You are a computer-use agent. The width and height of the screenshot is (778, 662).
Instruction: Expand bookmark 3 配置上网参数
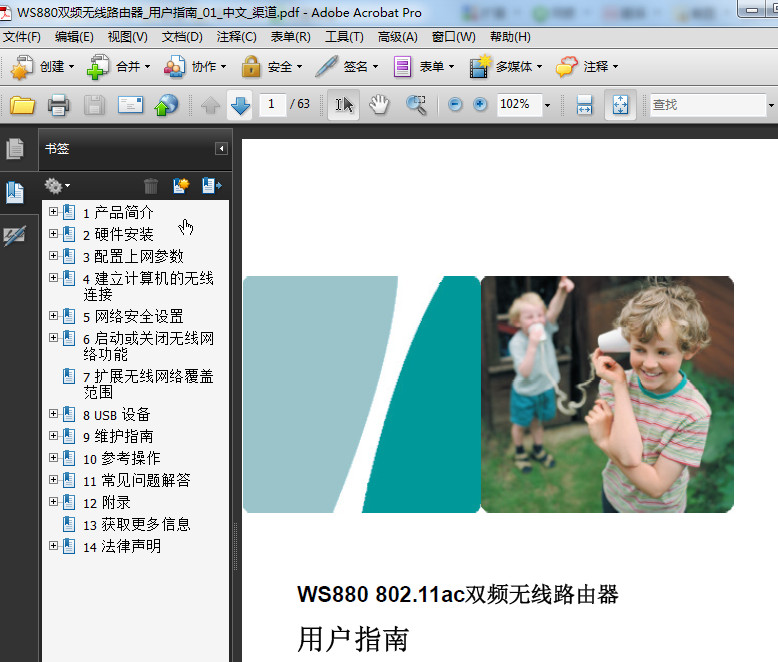[x=53, y=255]
